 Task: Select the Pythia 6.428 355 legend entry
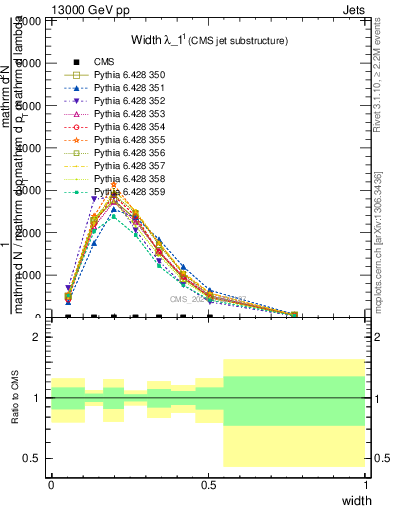click(129, 140)
